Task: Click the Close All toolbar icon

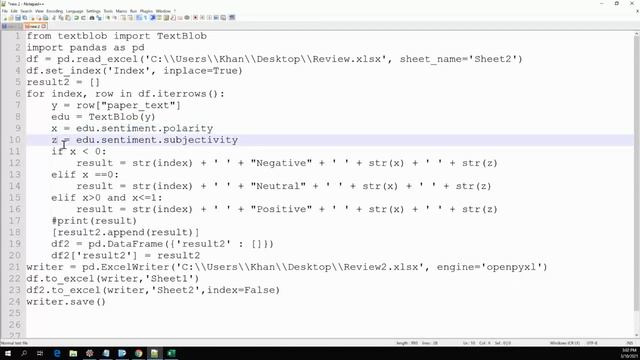Action: 39,18
